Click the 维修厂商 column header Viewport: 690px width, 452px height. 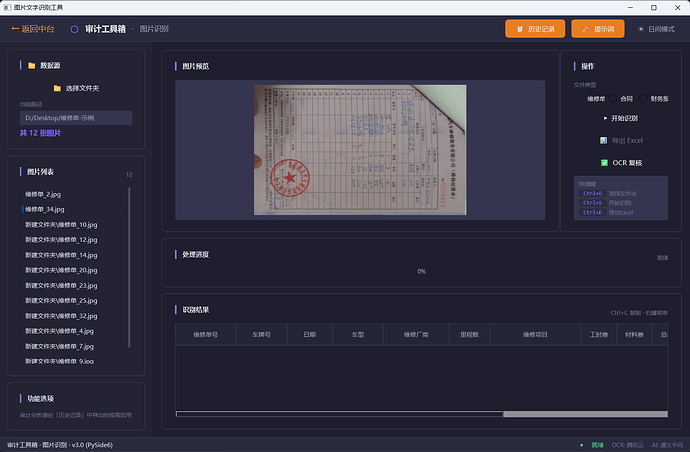(416, 334)
